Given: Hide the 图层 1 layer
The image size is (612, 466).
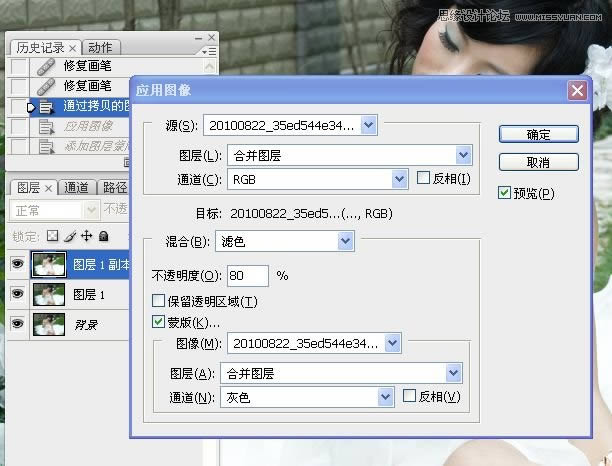Looking at the screenshot, I should point(18,294).
